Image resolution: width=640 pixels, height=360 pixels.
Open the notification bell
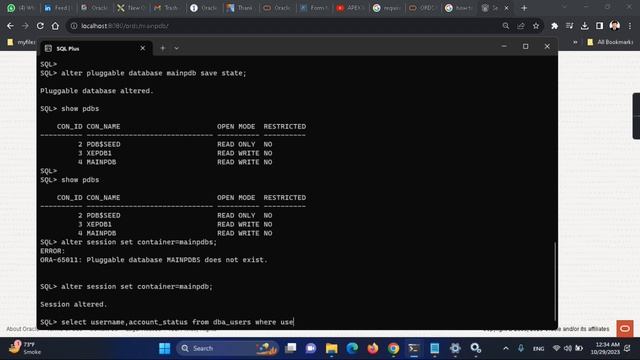click(x=628, y=348)
